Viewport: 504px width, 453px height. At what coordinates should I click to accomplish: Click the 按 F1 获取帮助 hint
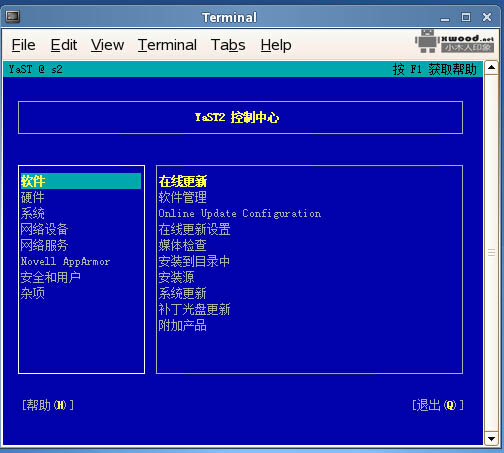click(x=435, y=69)
